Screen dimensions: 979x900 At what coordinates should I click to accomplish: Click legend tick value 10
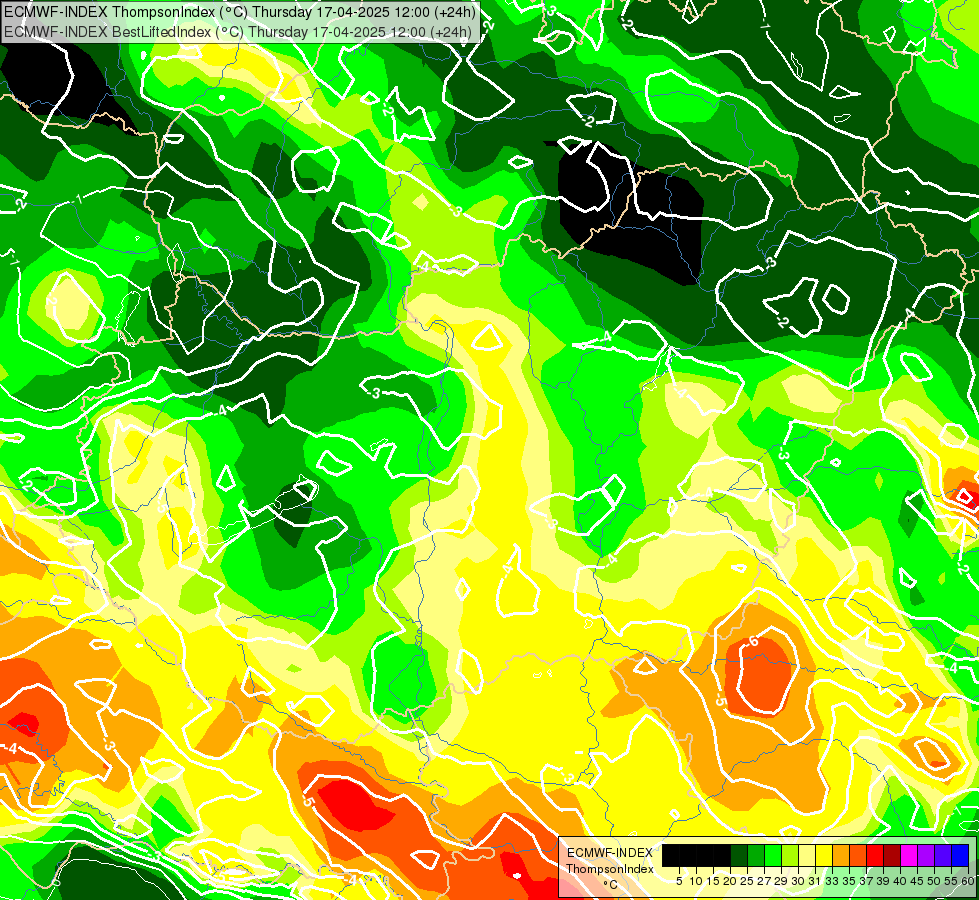pos(696,881)
